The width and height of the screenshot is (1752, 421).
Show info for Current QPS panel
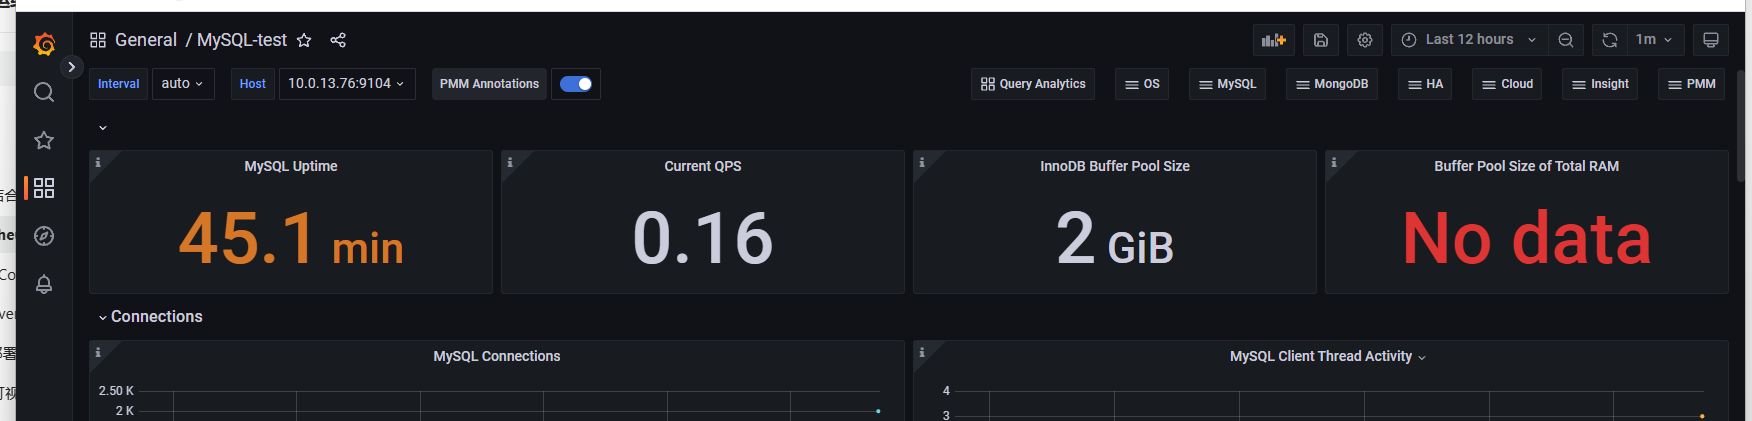[x=510, y=162]
